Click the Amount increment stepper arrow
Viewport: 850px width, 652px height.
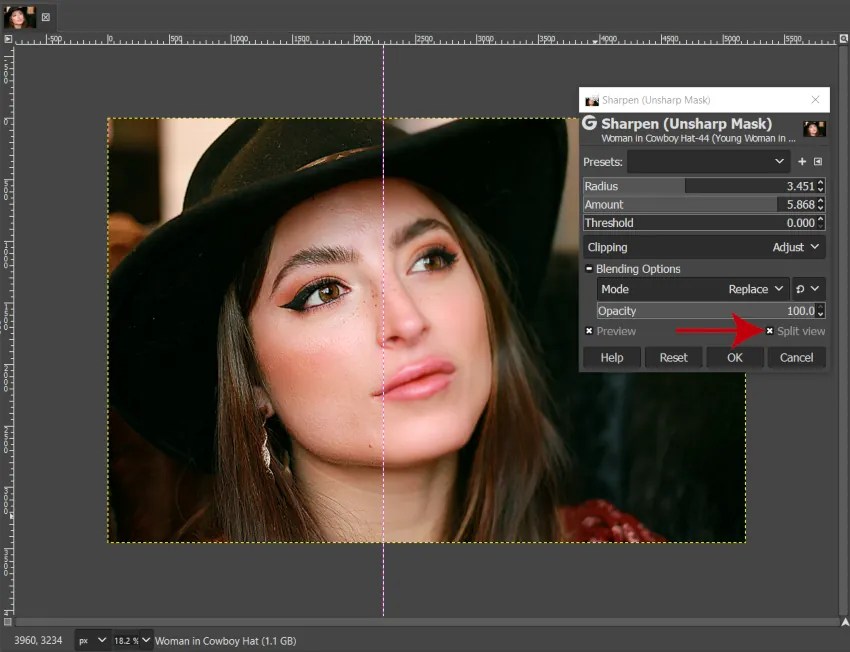pos(822,200)
